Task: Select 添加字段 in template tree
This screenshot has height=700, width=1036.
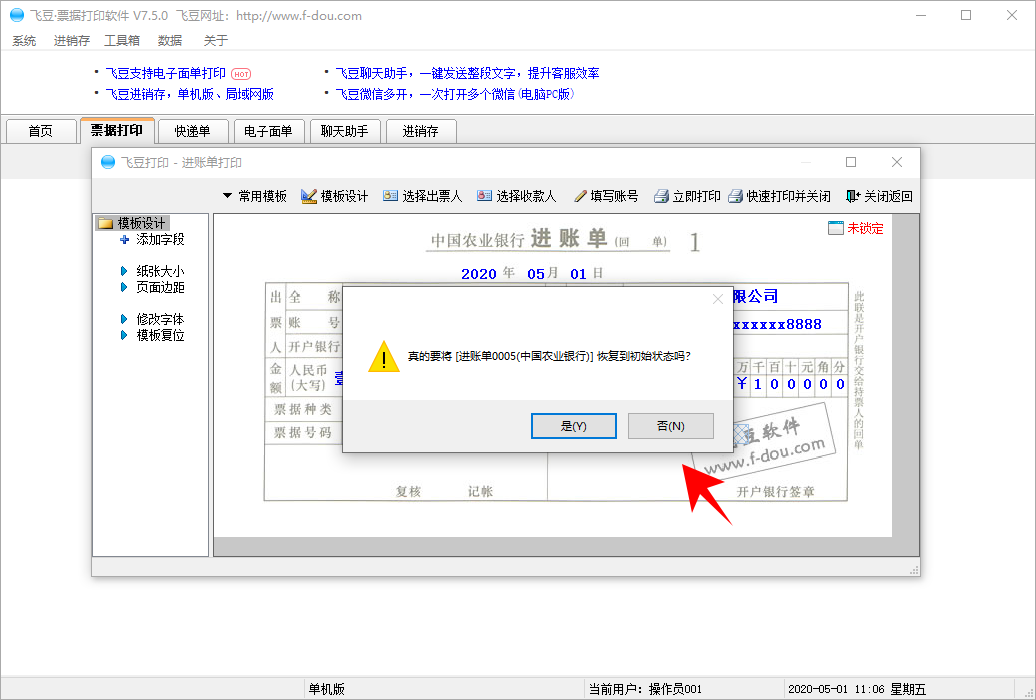Action: 160,239
